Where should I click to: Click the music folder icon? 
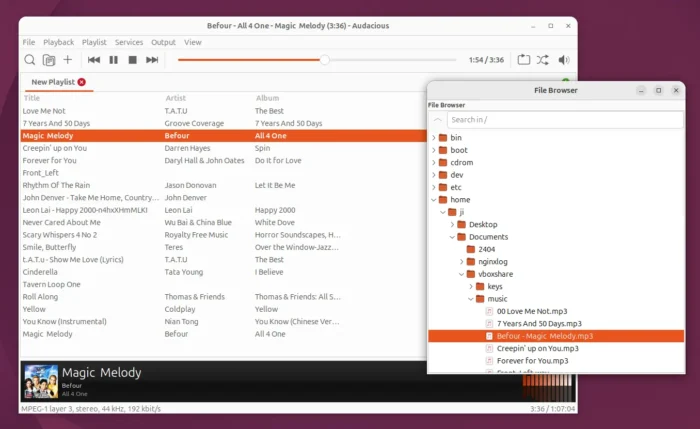click(480, 299)
